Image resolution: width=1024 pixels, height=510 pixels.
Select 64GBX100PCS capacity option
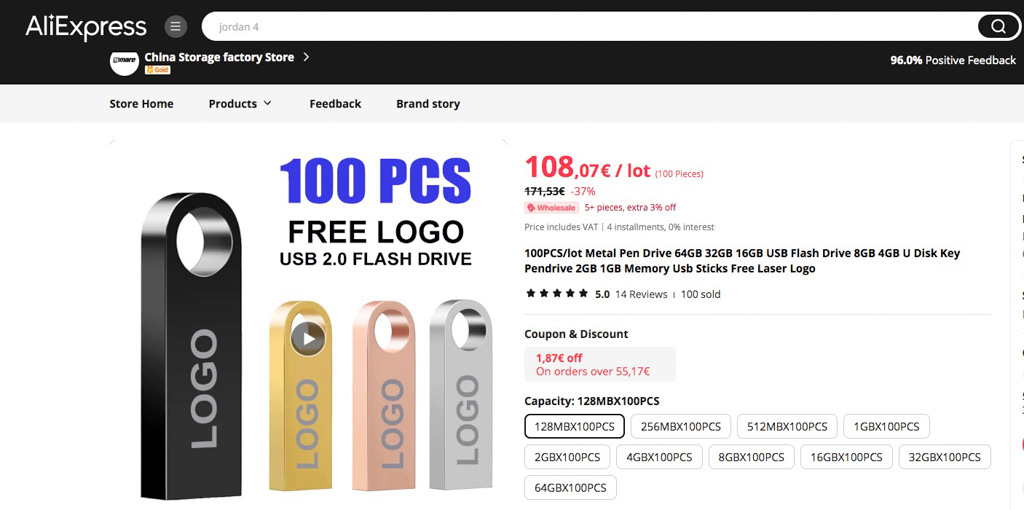point(570,487)
